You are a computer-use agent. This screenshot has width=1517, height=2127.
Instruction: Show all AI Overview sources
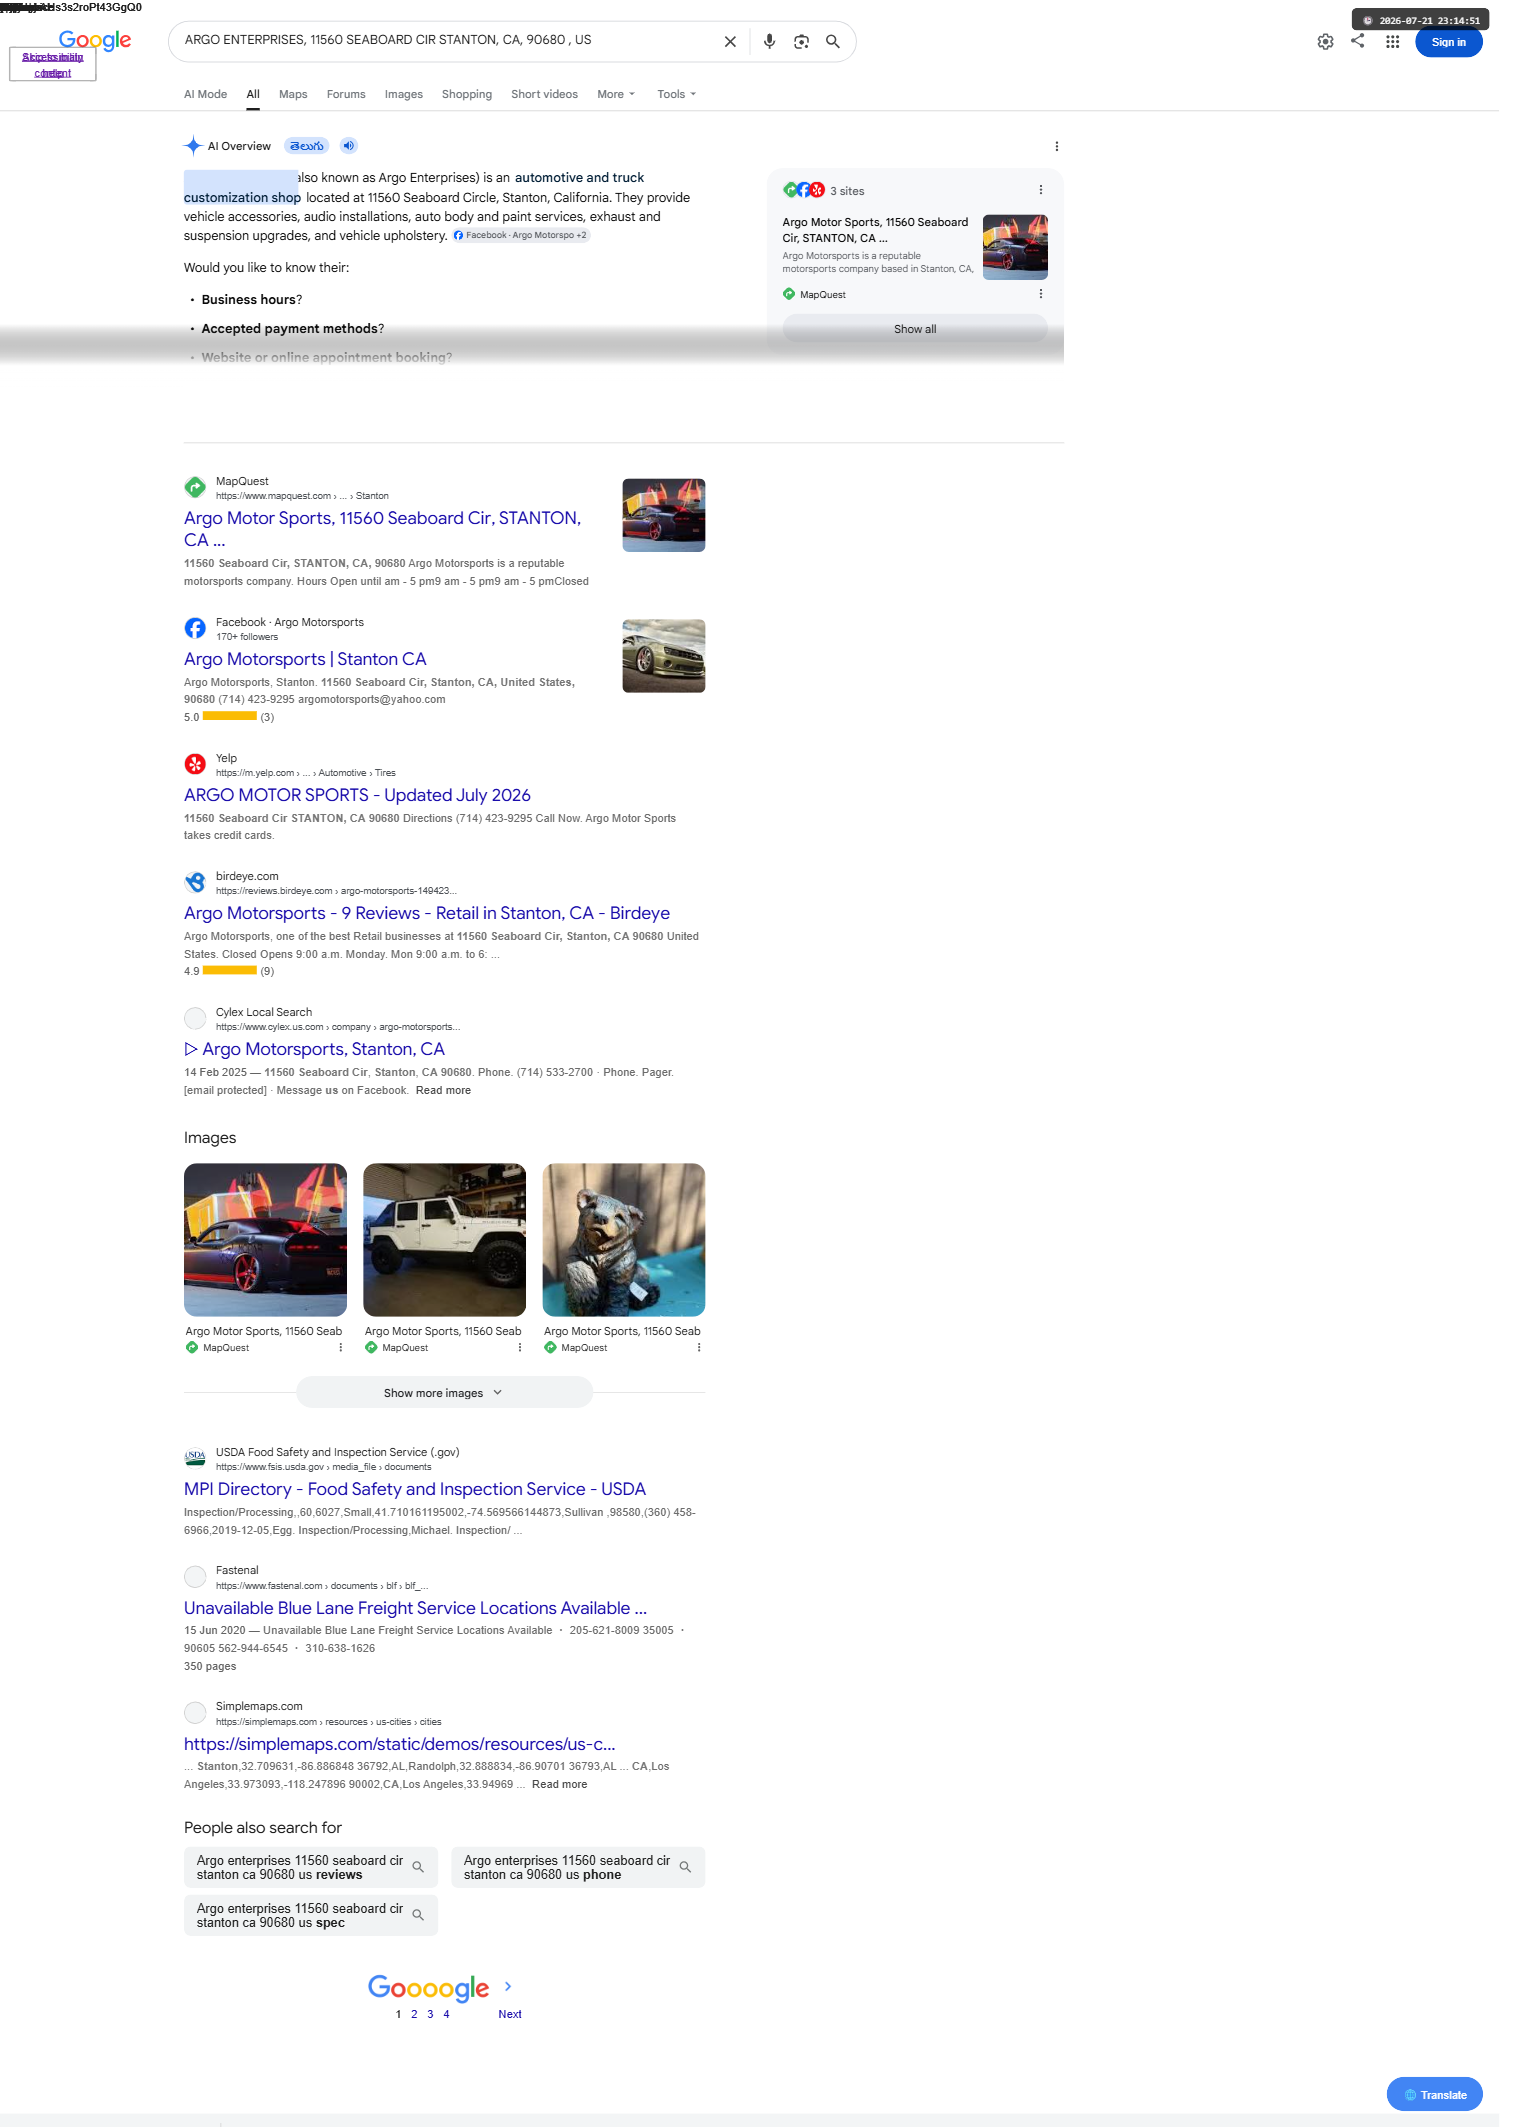(x=915, y=329)
